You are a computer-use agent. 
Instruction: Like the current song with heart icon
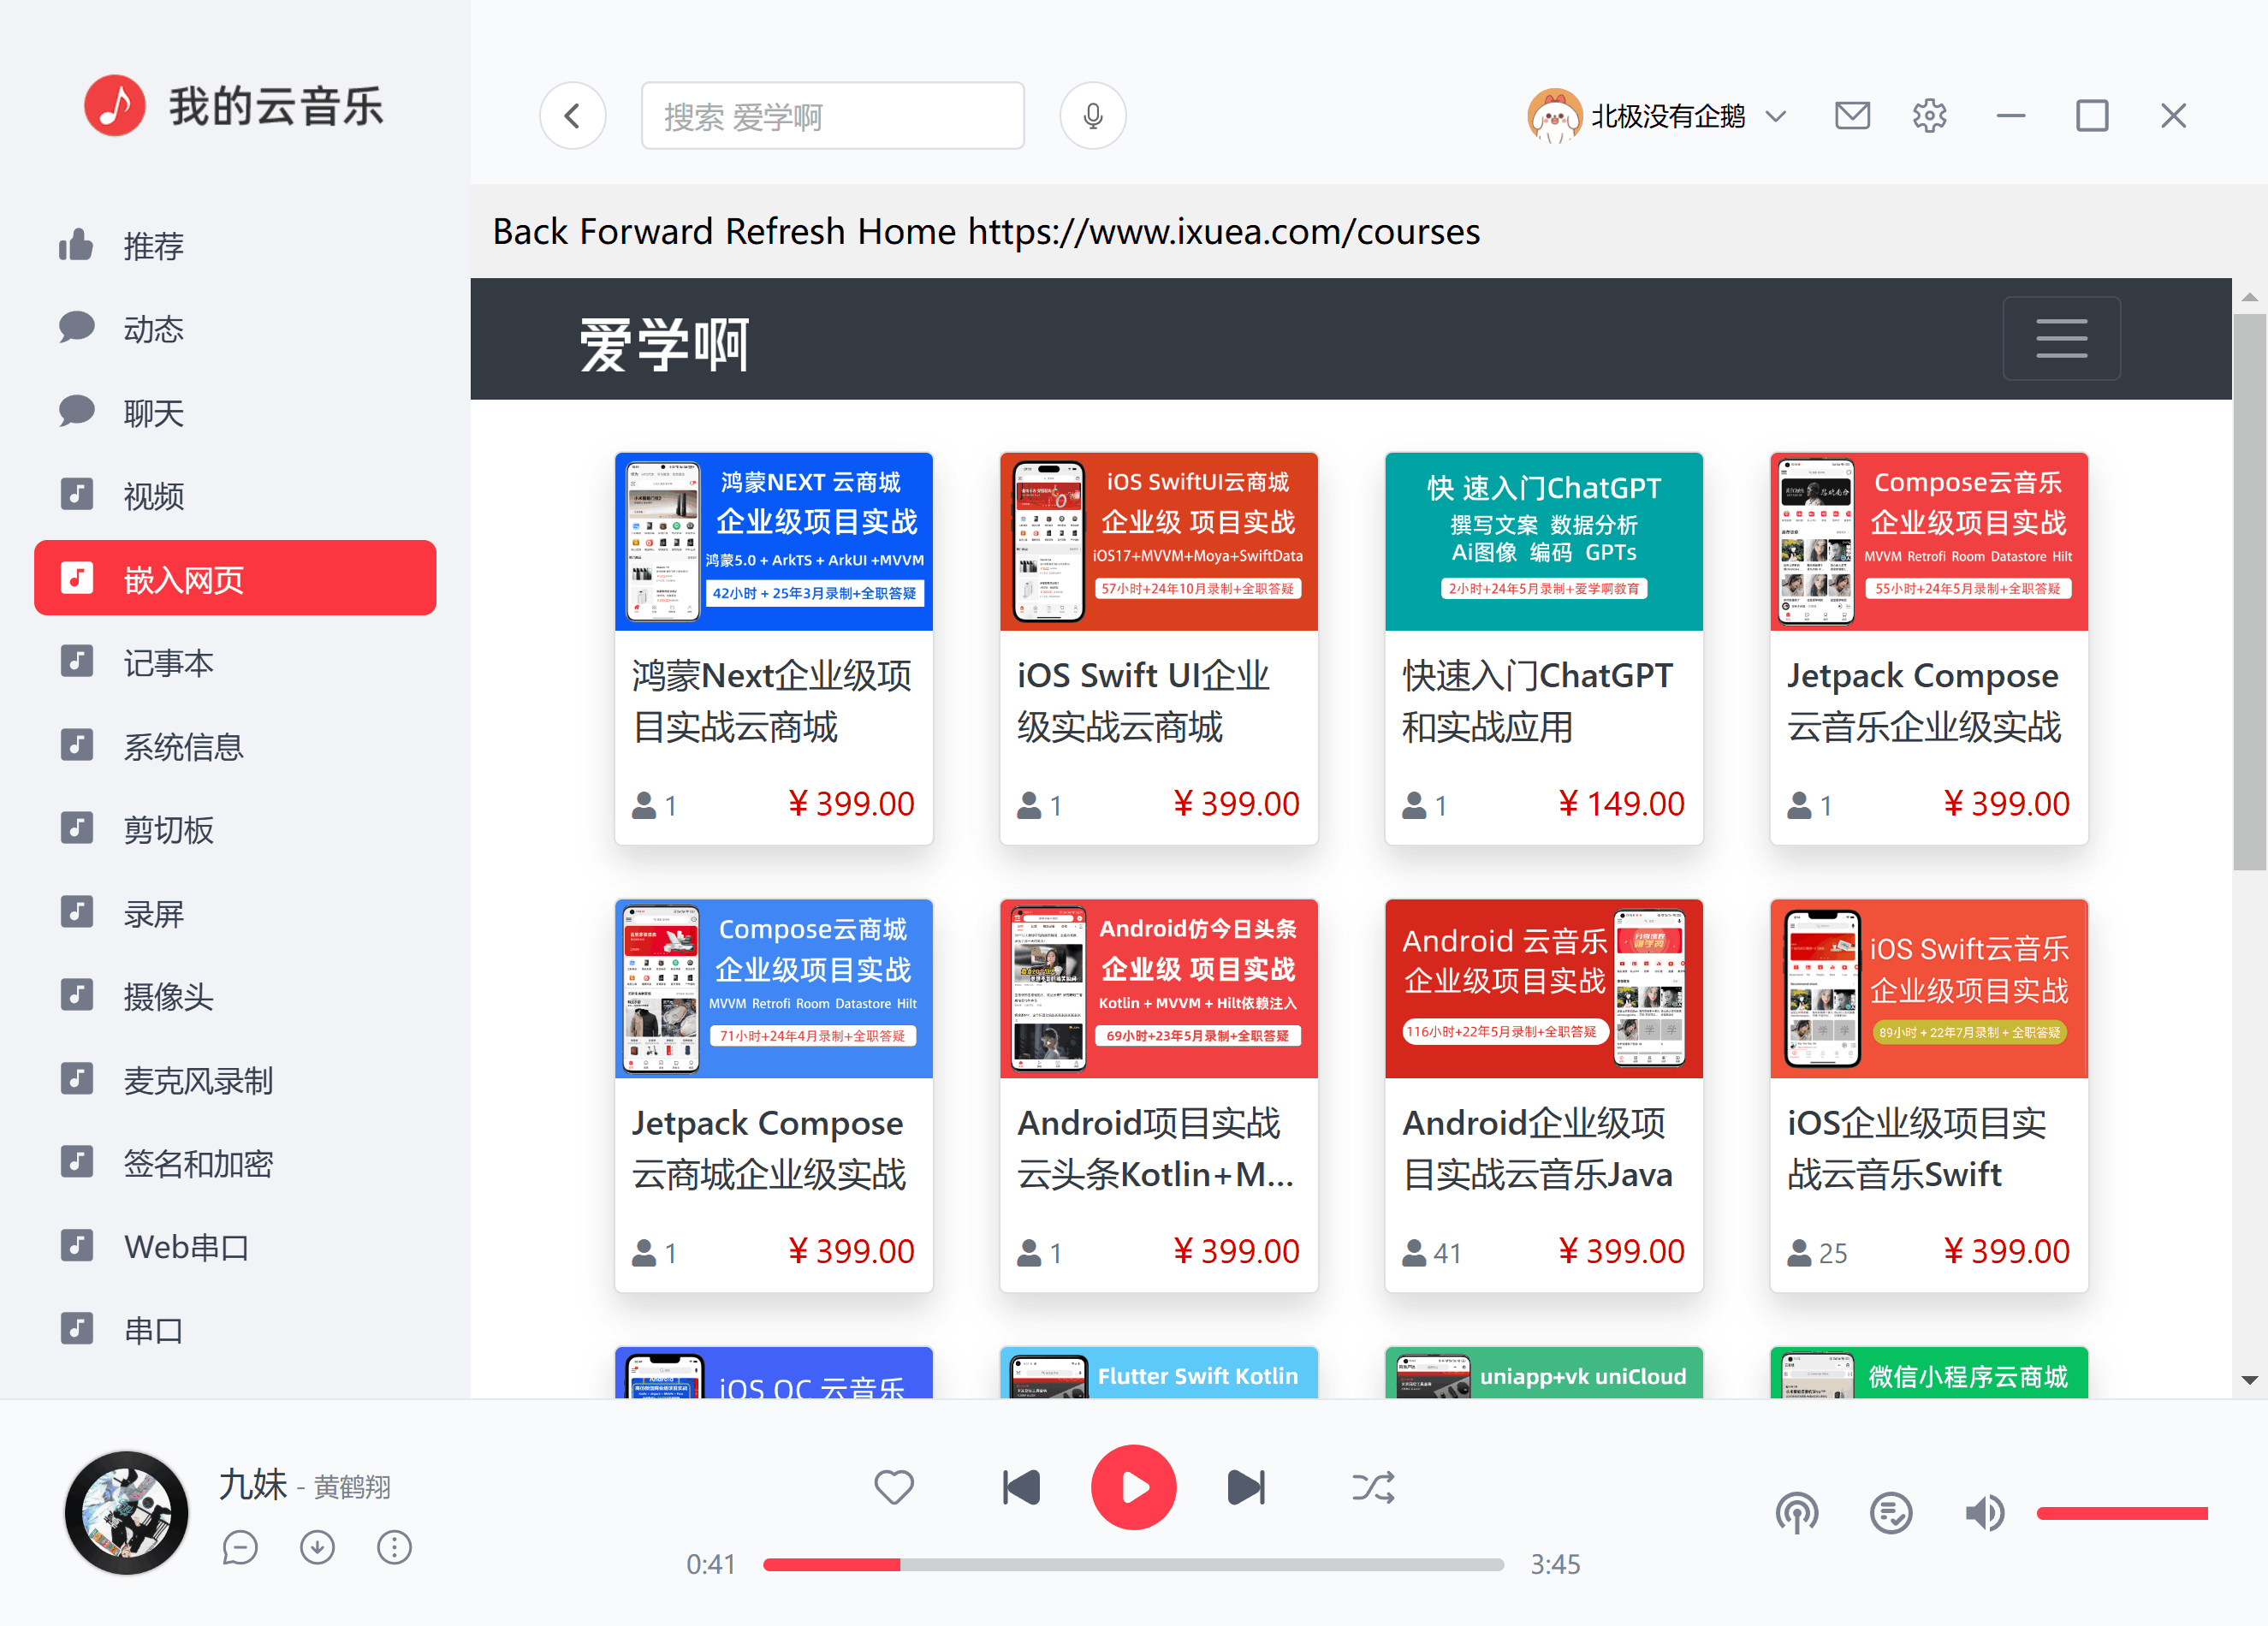[894, 1487]
